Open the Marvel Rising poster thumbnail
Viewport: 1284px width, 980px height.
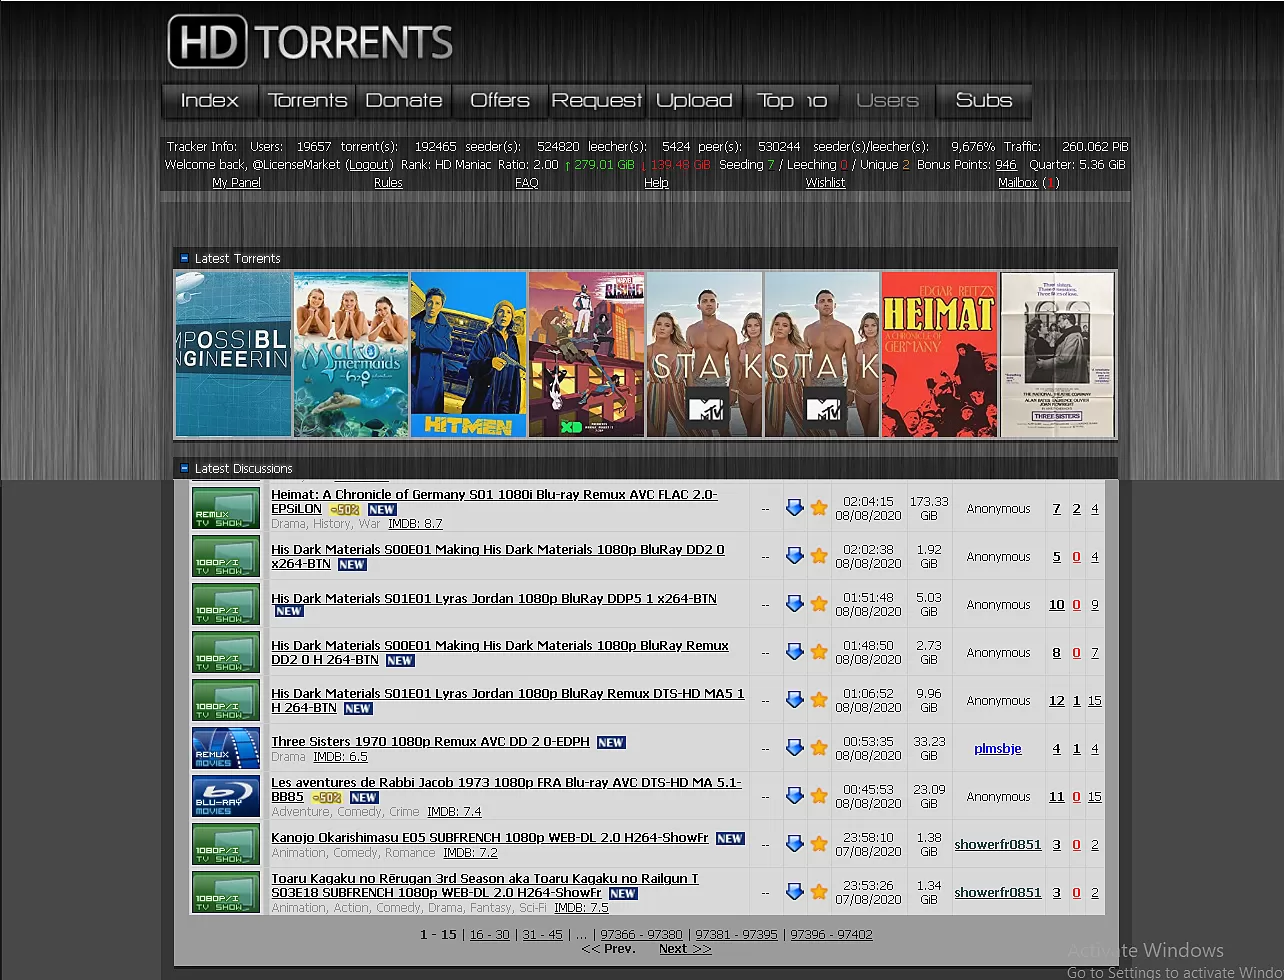point(587,354)
